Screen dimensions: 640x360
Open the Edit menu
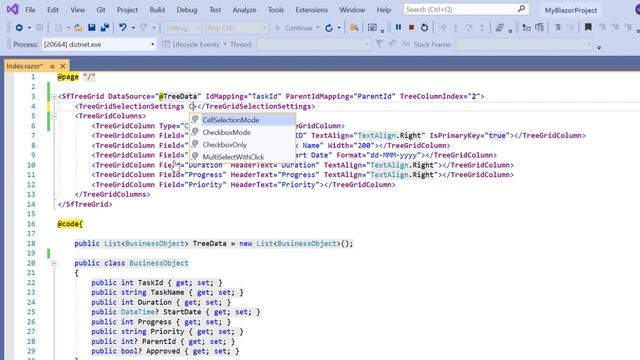coord(53,10)
